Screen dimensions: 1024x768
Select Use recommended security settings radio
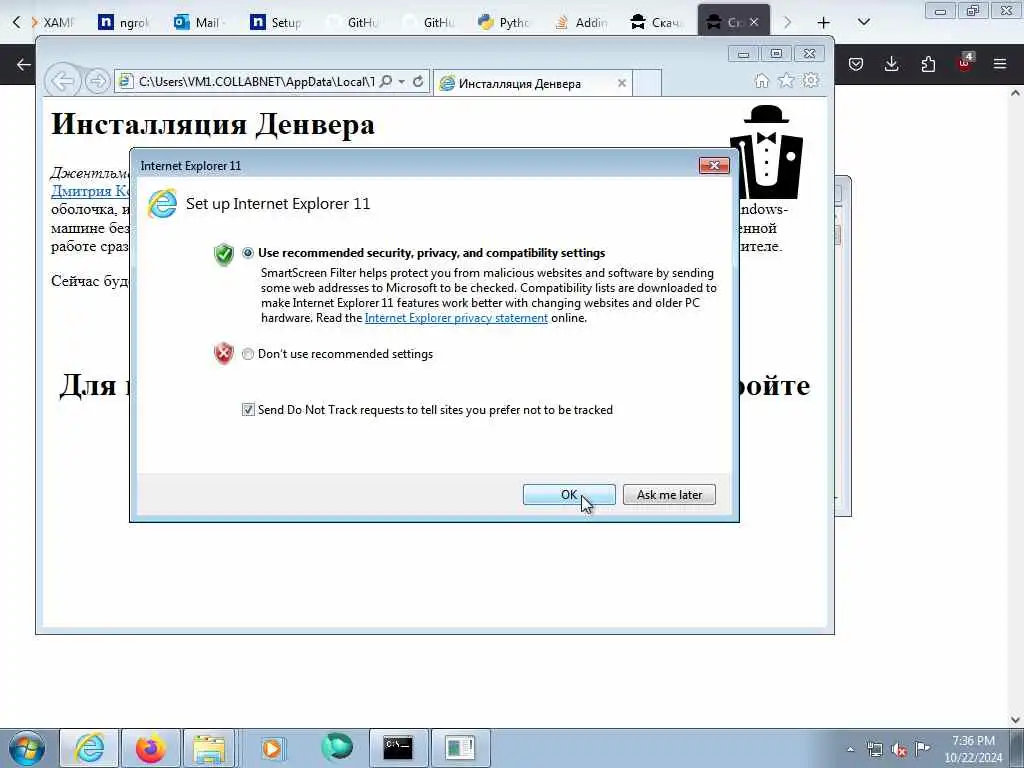(248, 253)
